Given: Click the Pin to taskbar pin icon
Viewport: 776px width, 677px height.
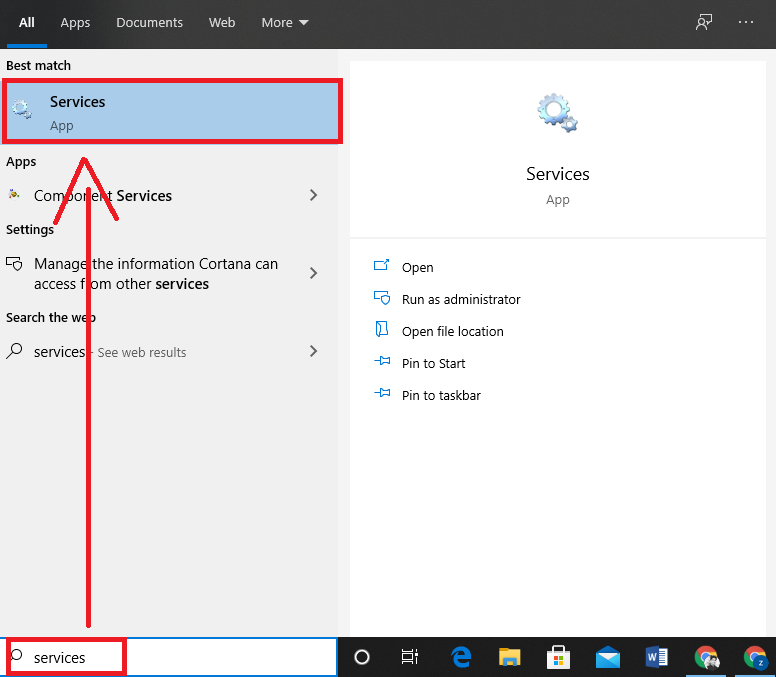Looking at the screenshot, I should (382, 393).
